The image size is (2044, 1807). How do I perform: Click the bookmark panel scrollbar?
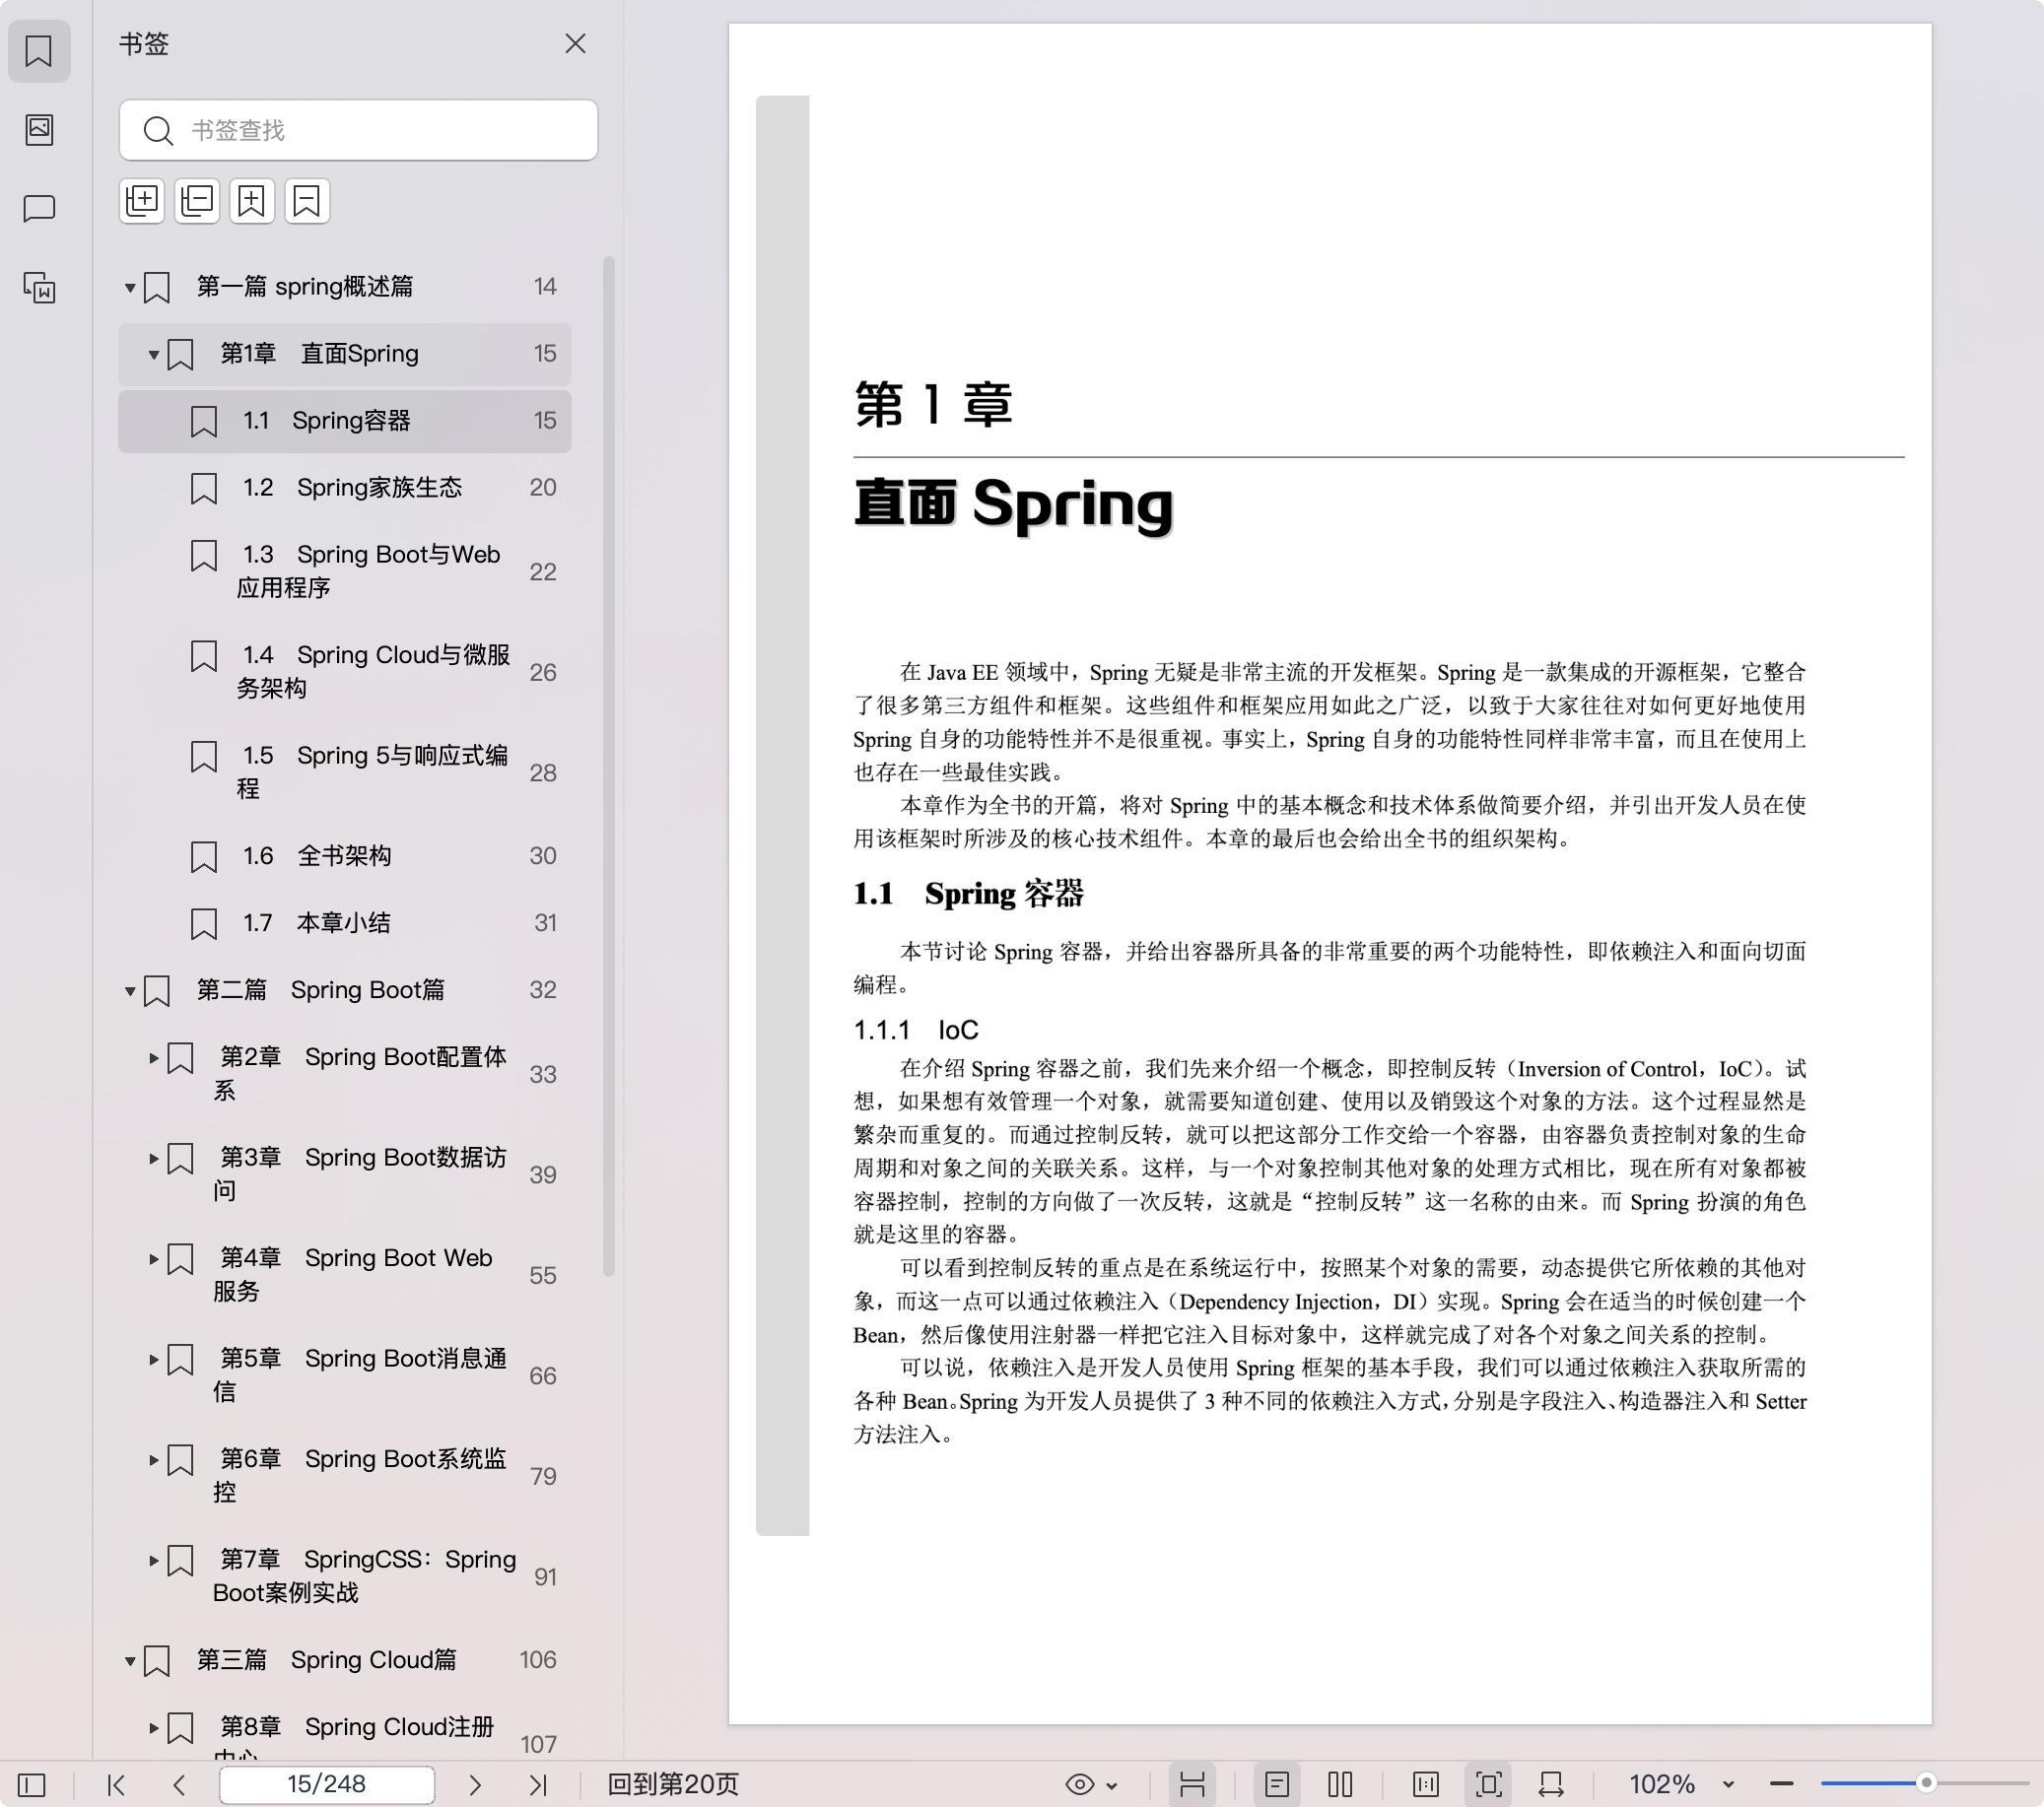pos(608,766)
